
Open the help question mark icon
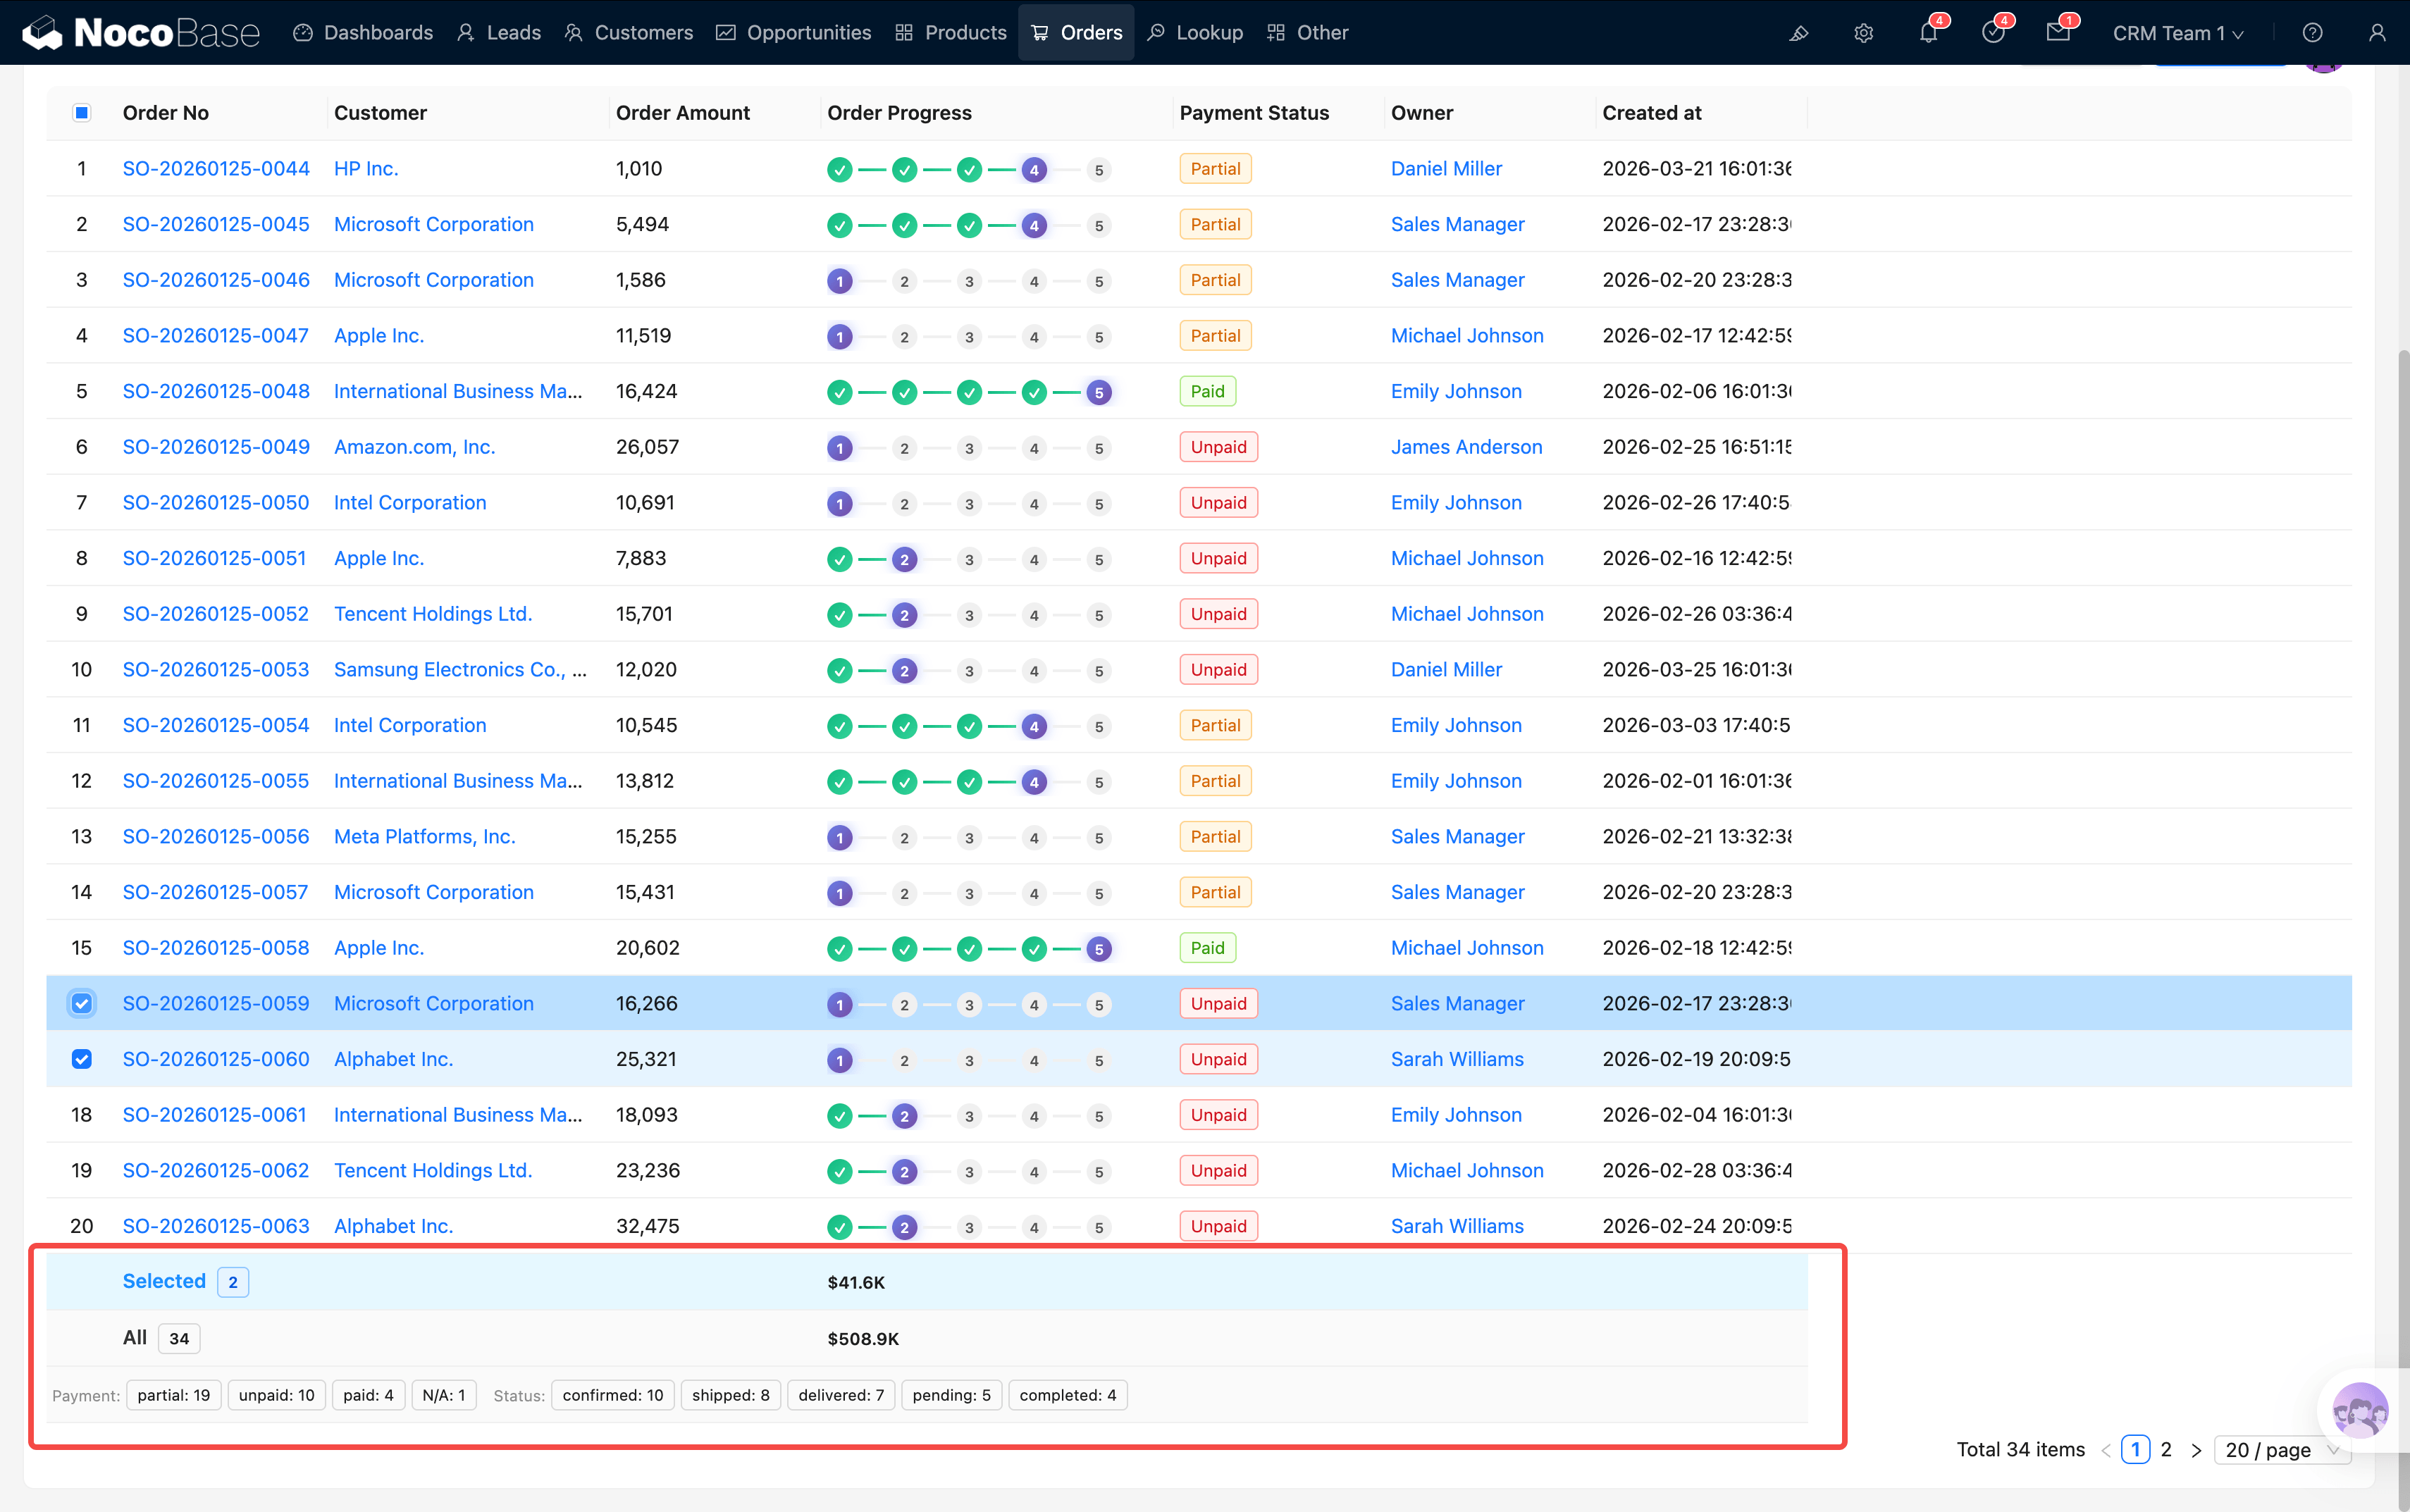[x=2312, y=33]
